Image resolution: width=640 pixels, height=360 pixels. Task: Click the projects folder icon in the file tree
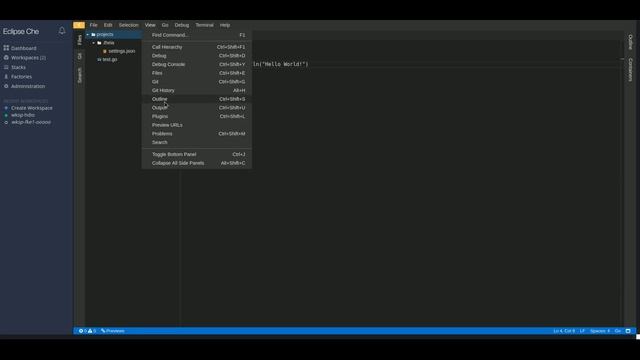(x=93, y=35)
